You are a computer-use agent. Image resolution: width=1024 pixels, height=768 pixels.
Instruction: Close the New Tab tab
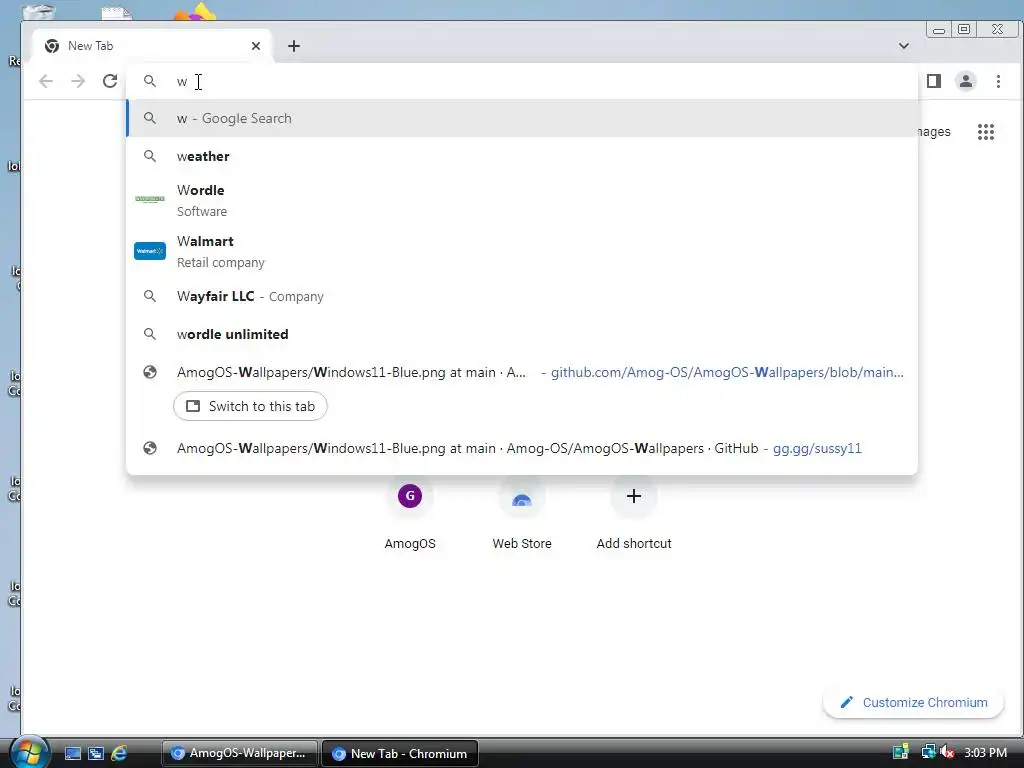click(x=256, y=46)
